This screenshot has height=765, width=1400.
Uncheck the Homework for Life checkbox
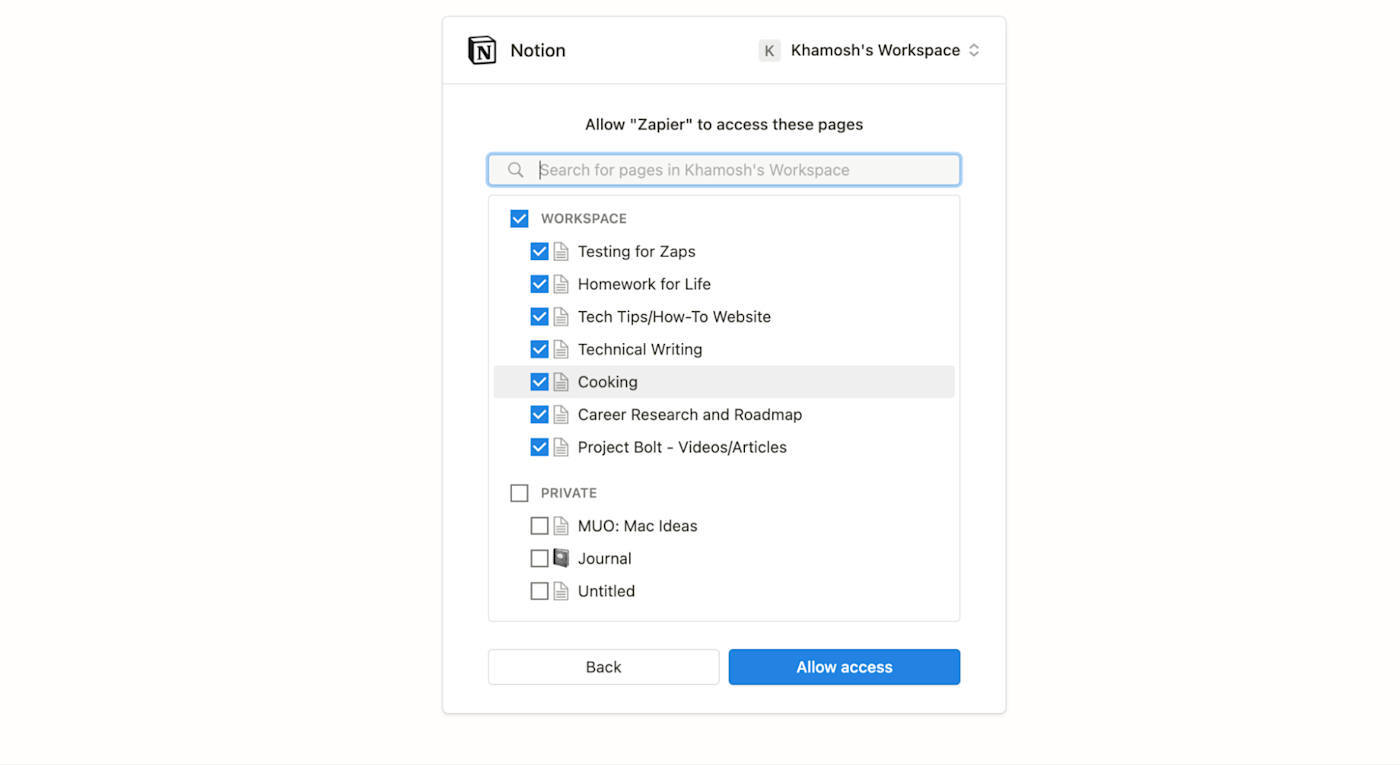(539, 284)
